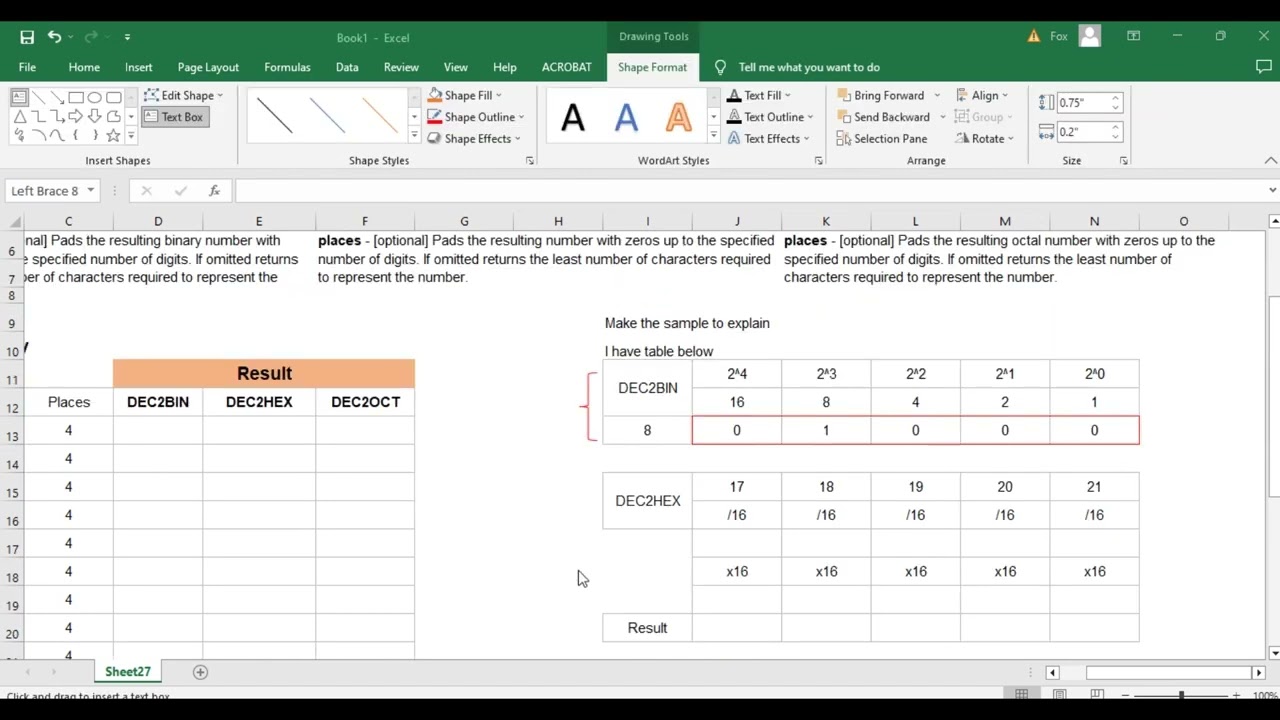Open the File tab

[27, 67]
